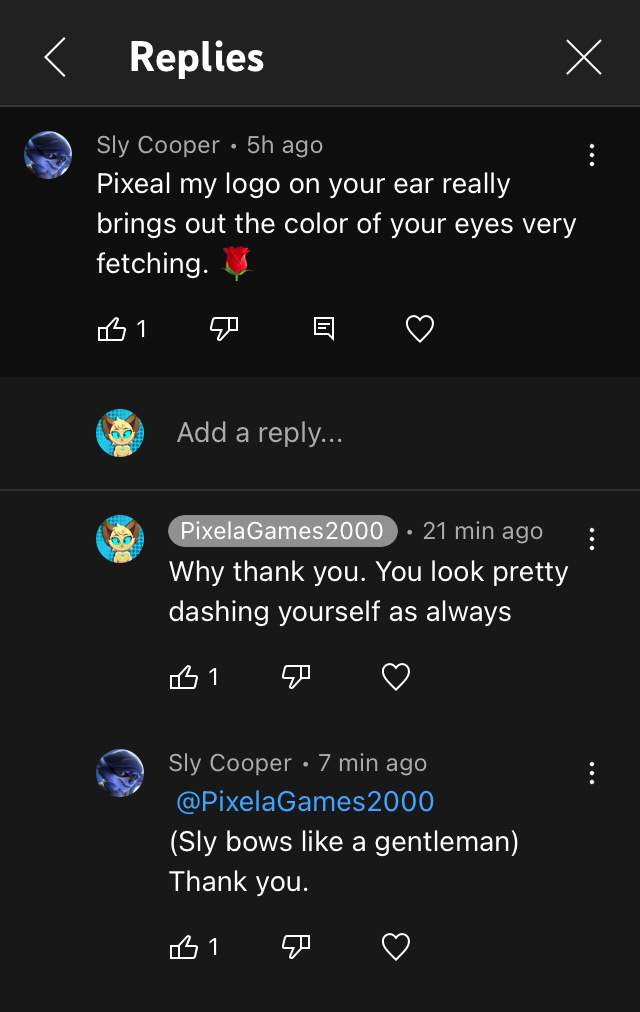Open options menu for PixelaGames2000's reply
The image size is (640, 1012).
click(591, 540)
